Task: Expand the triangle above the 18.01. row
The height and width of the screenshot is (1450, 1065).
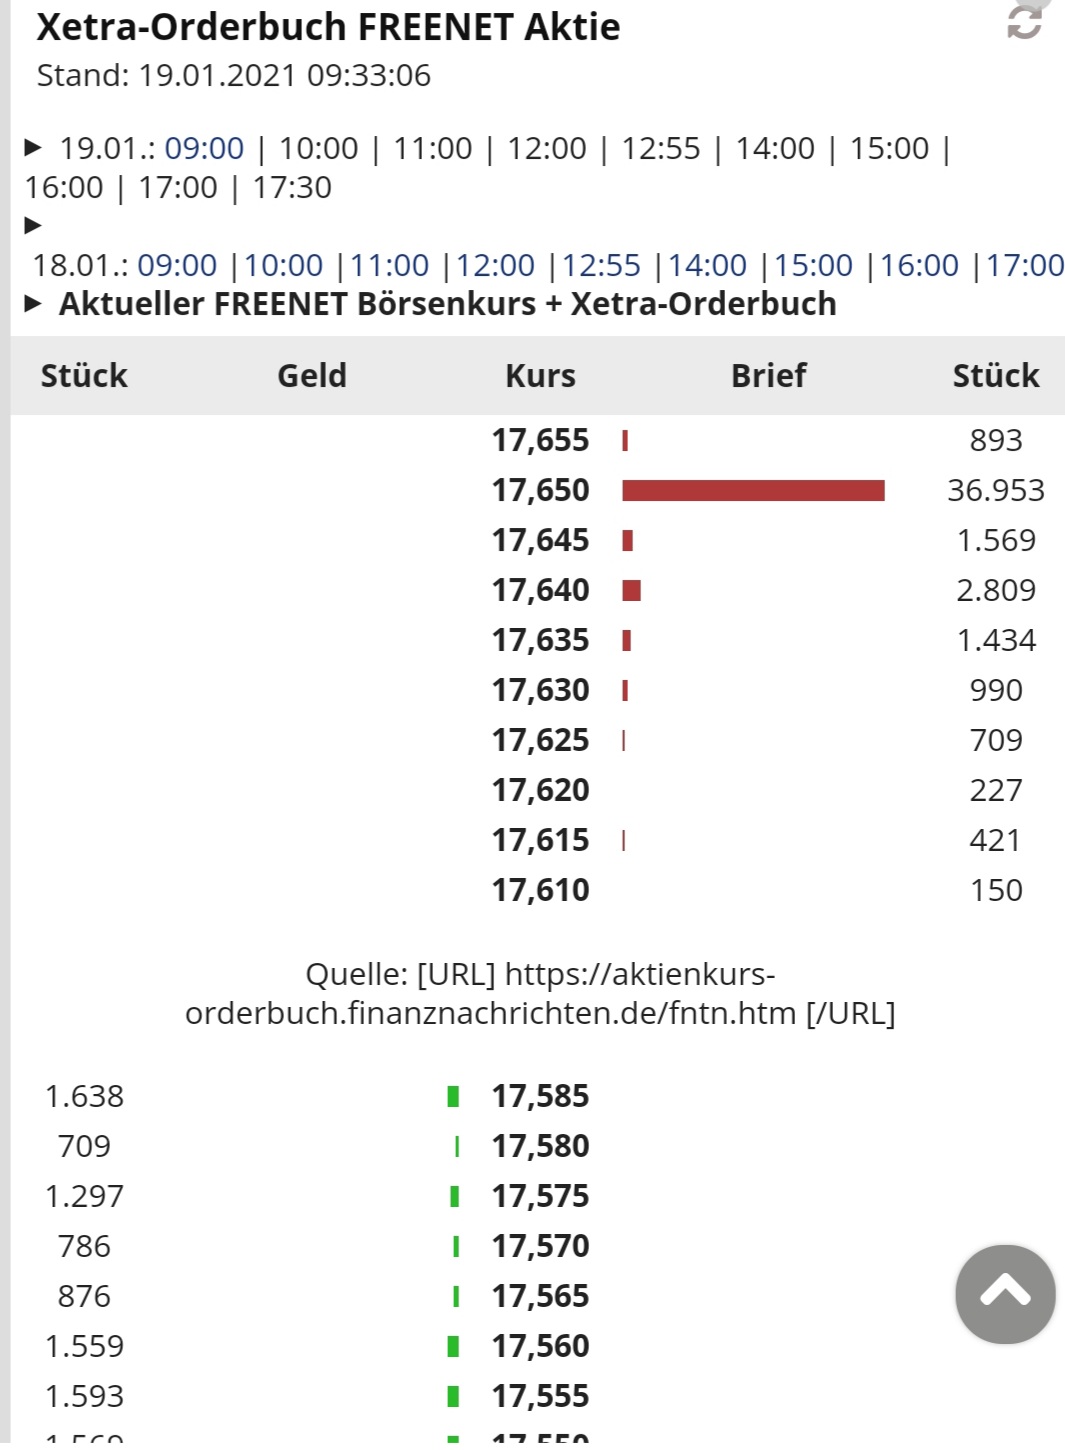Action: pos(33,225)
